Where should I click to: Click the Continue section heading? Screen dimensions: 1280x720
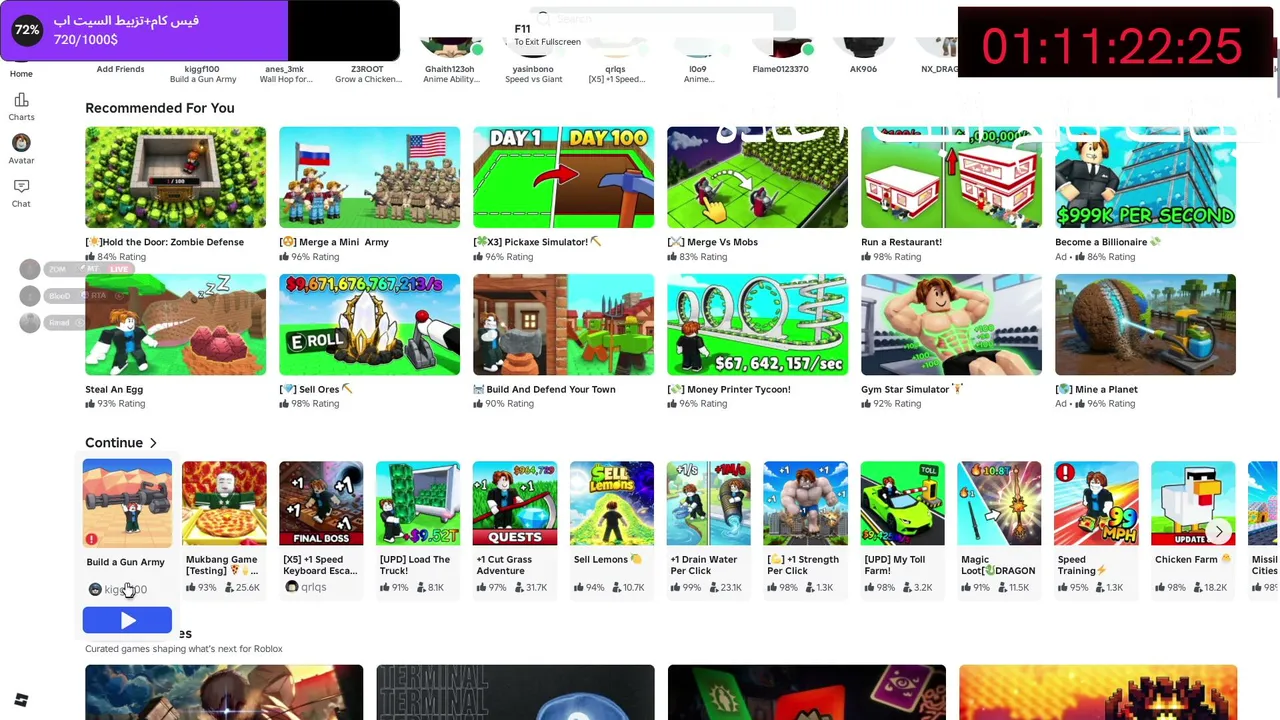[x=114, y=443]
